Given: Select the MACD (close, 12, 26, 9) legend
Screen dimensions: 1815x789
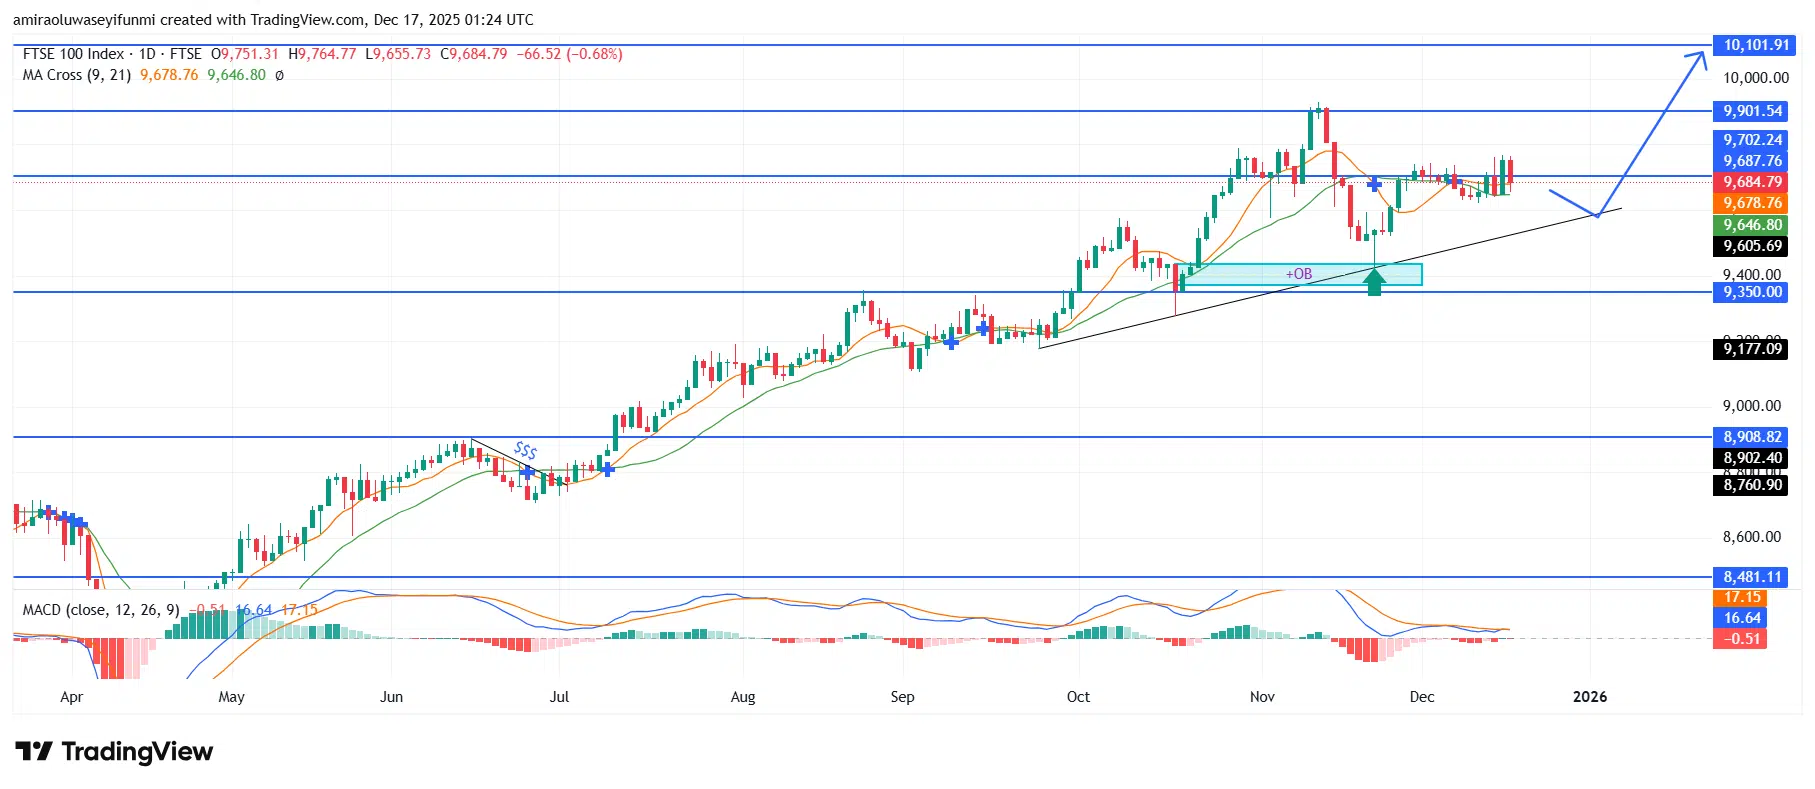Looking at the screenshot, I should coord(101,609).
